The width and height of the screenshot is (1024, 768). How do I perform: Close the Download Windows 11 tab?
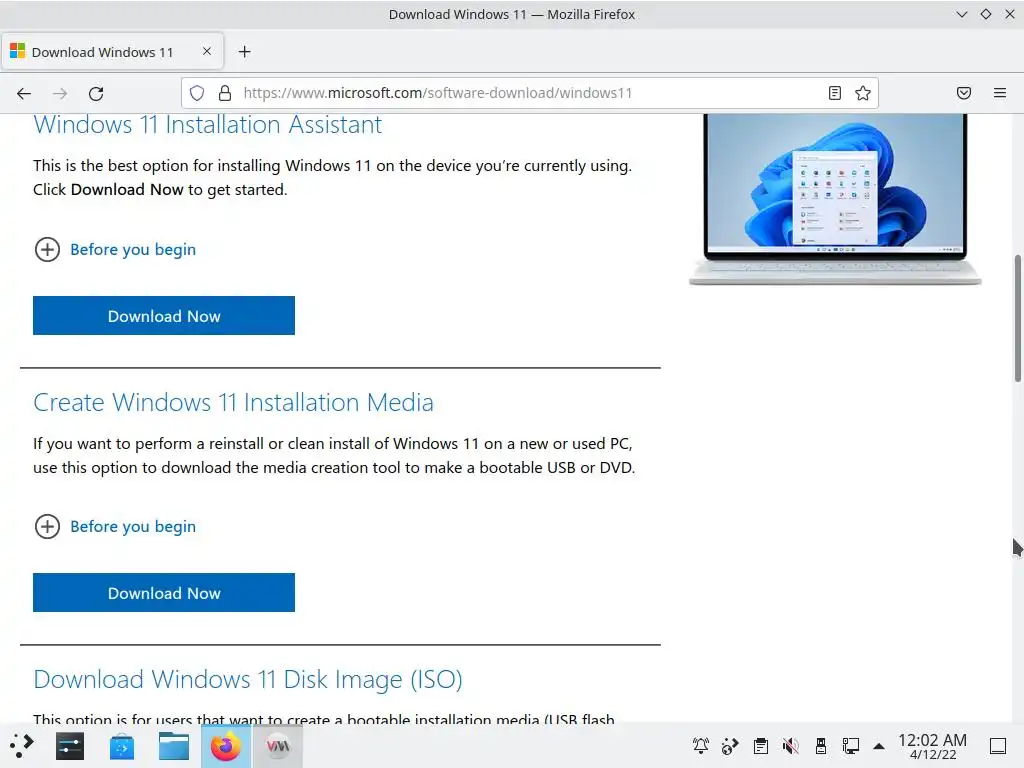point(206,51)
